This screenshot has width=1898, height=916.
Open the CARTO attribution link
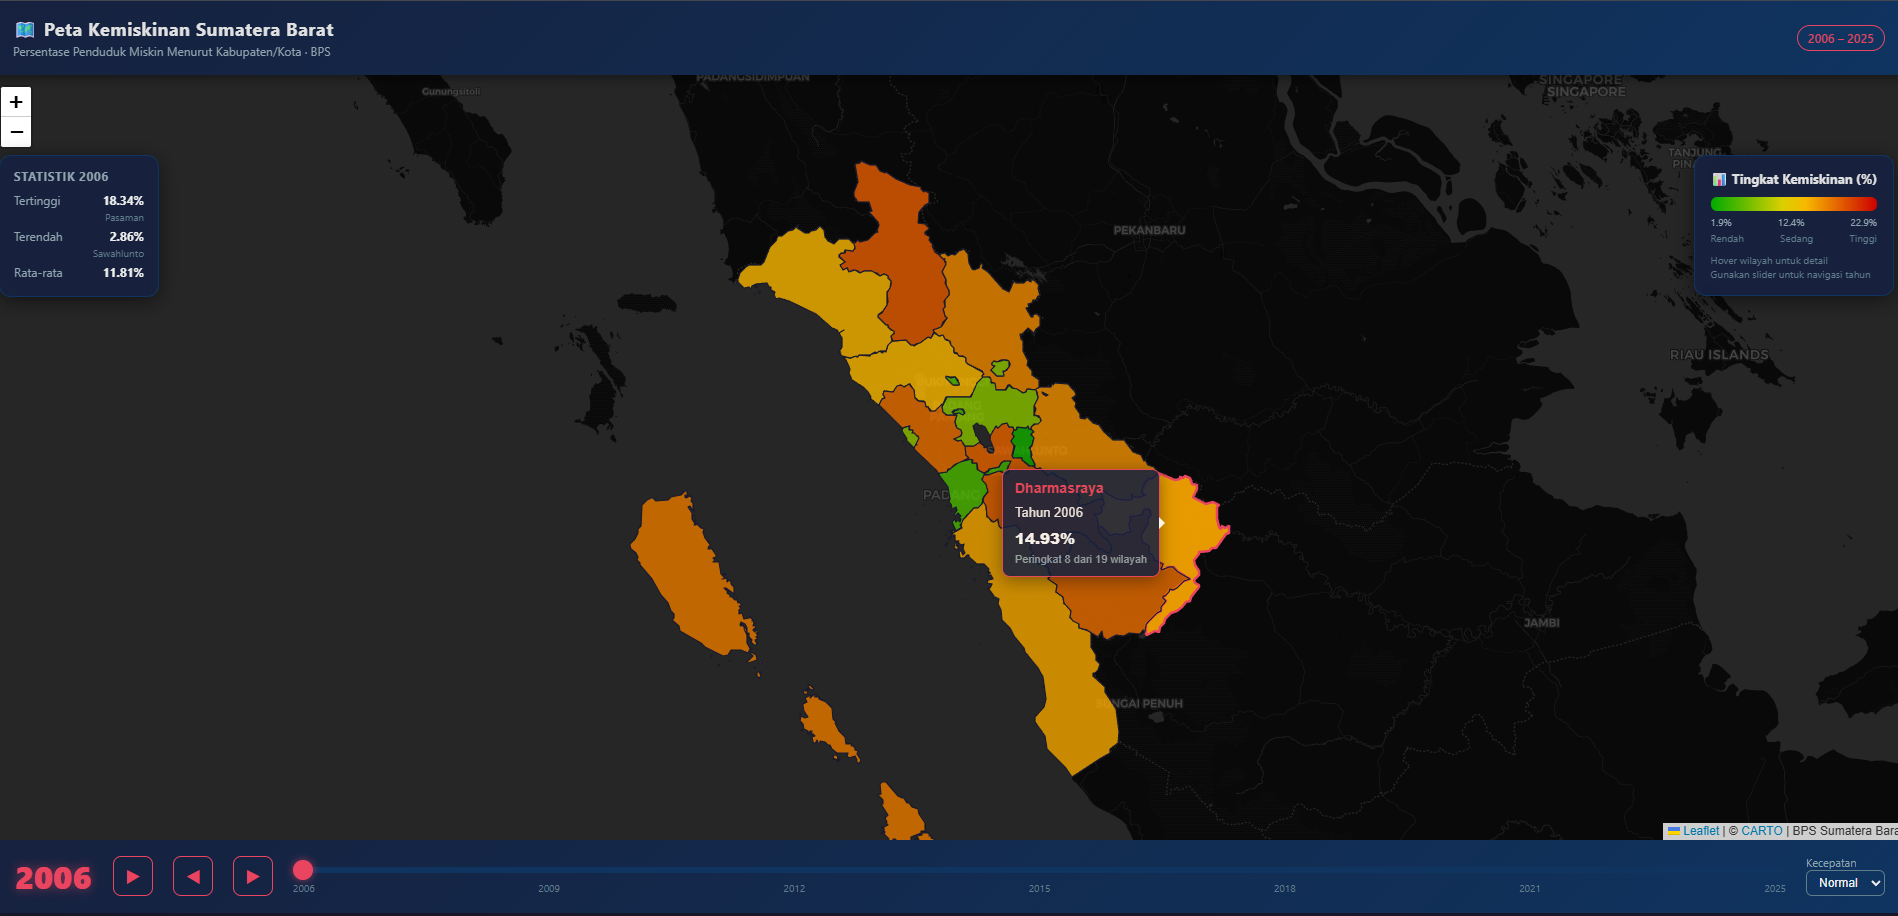[x=1762, y=831]
